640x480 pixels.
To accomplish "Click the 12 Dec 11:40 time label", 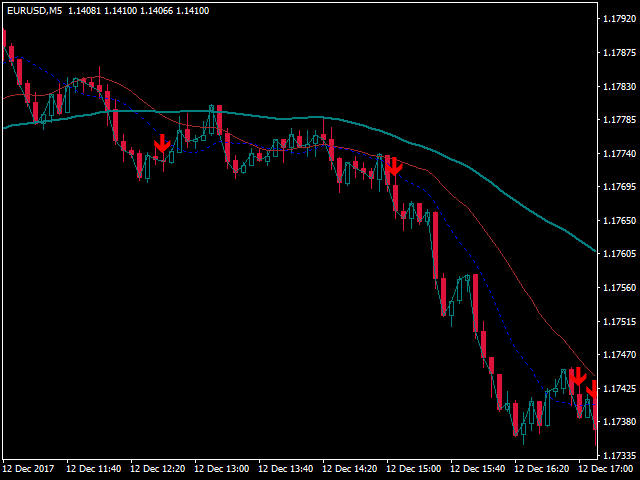I will (94, 468).
